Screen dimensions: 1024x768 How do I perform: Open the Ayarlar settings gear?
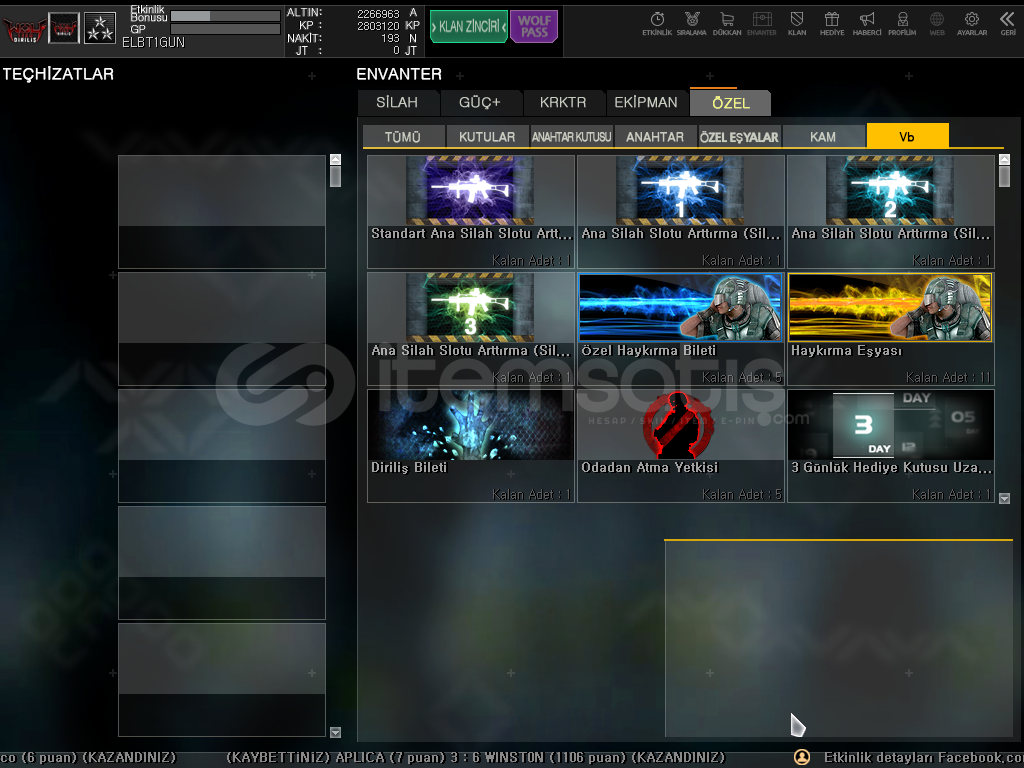tap(971, 21)
